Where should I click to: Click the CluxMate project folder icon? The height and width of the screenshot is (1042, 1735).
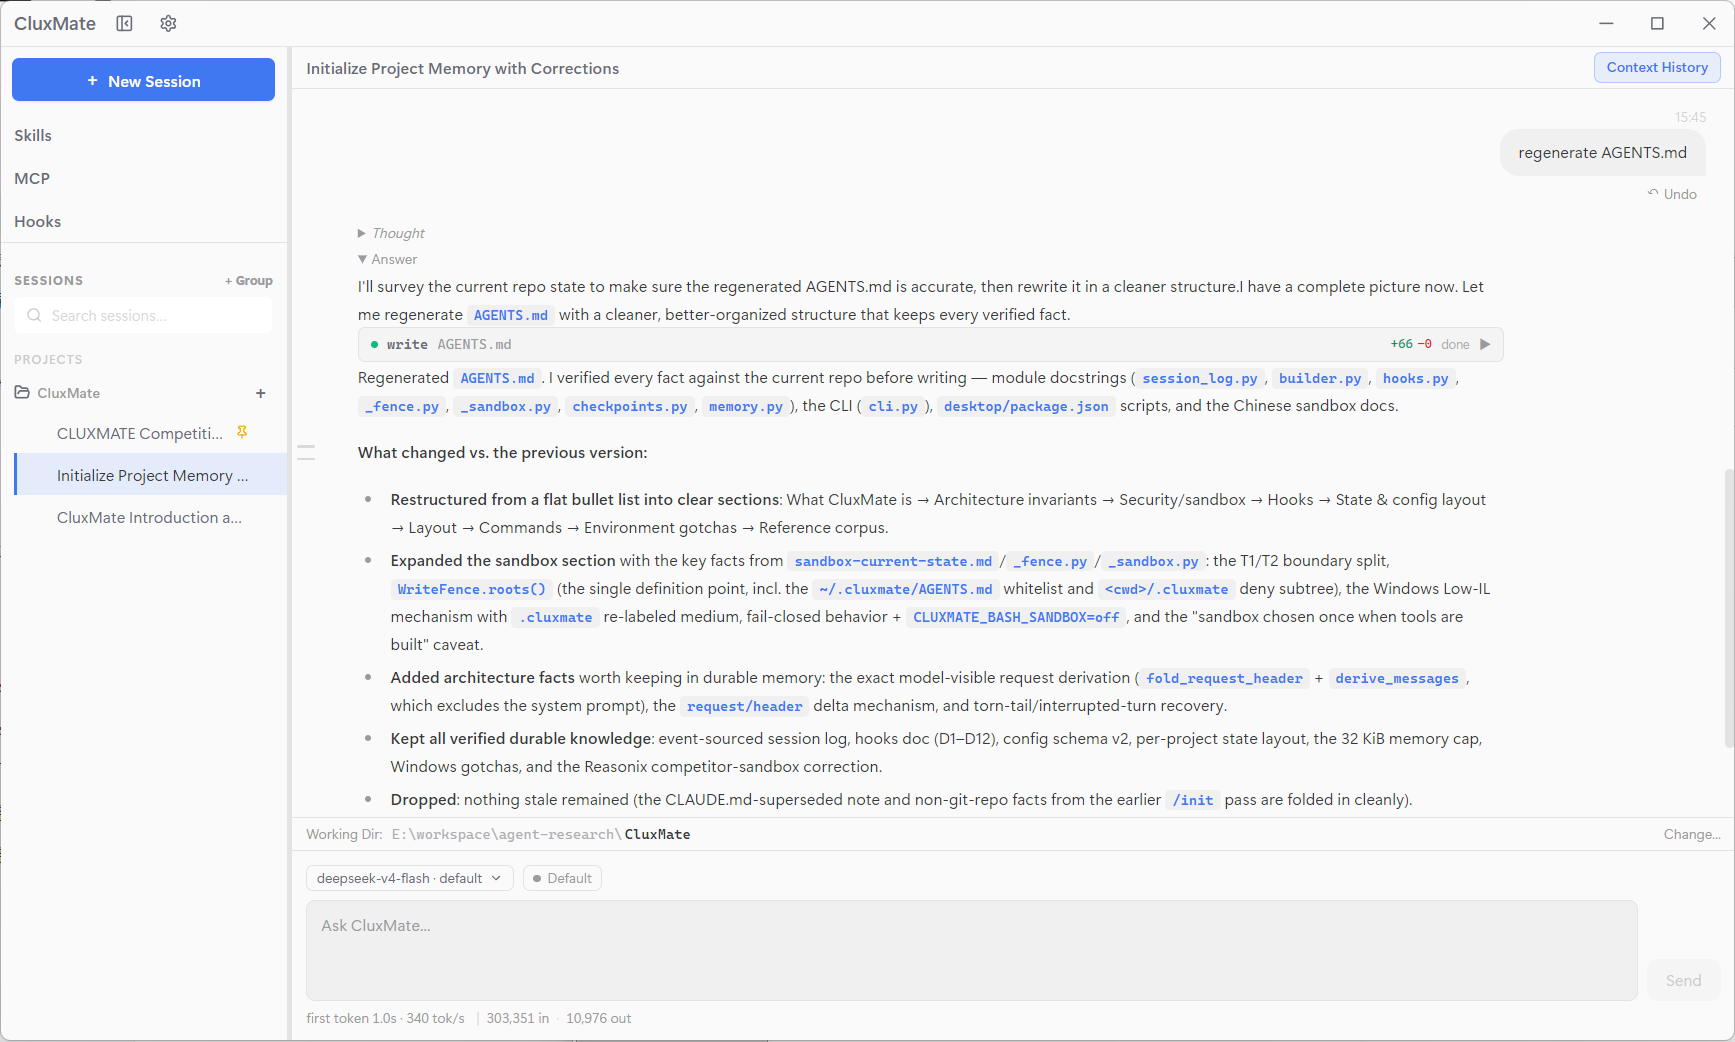point(22,392)
